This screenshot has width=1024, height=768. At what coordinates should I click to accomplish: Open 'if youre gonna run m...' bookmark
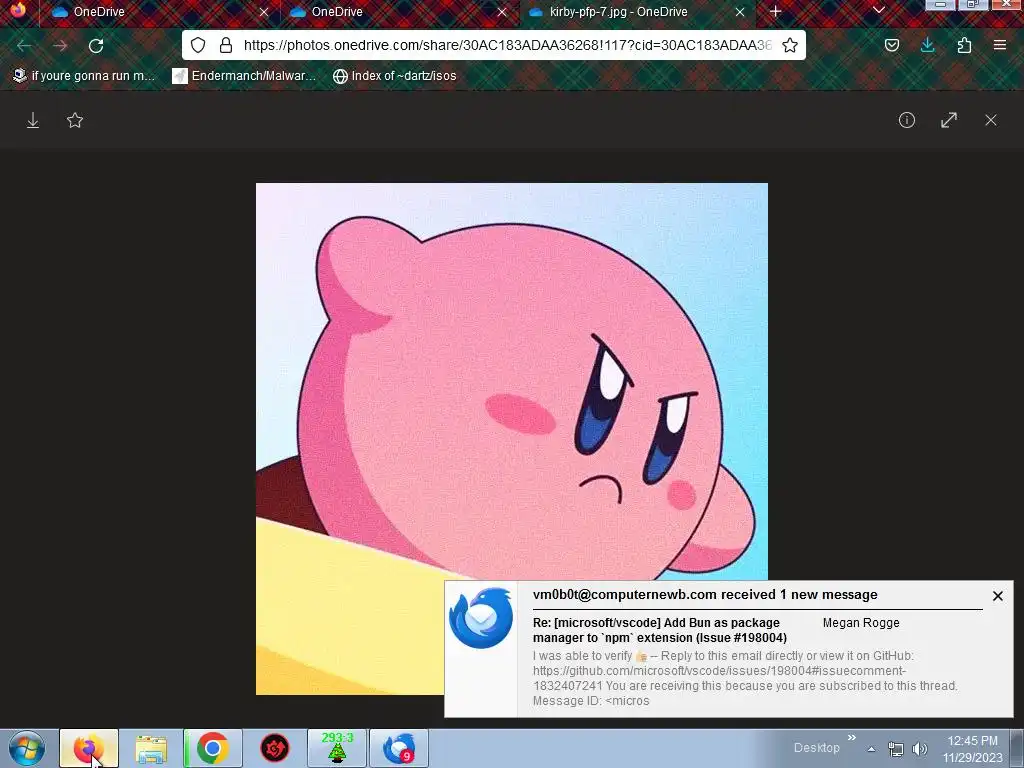point(84,76)
